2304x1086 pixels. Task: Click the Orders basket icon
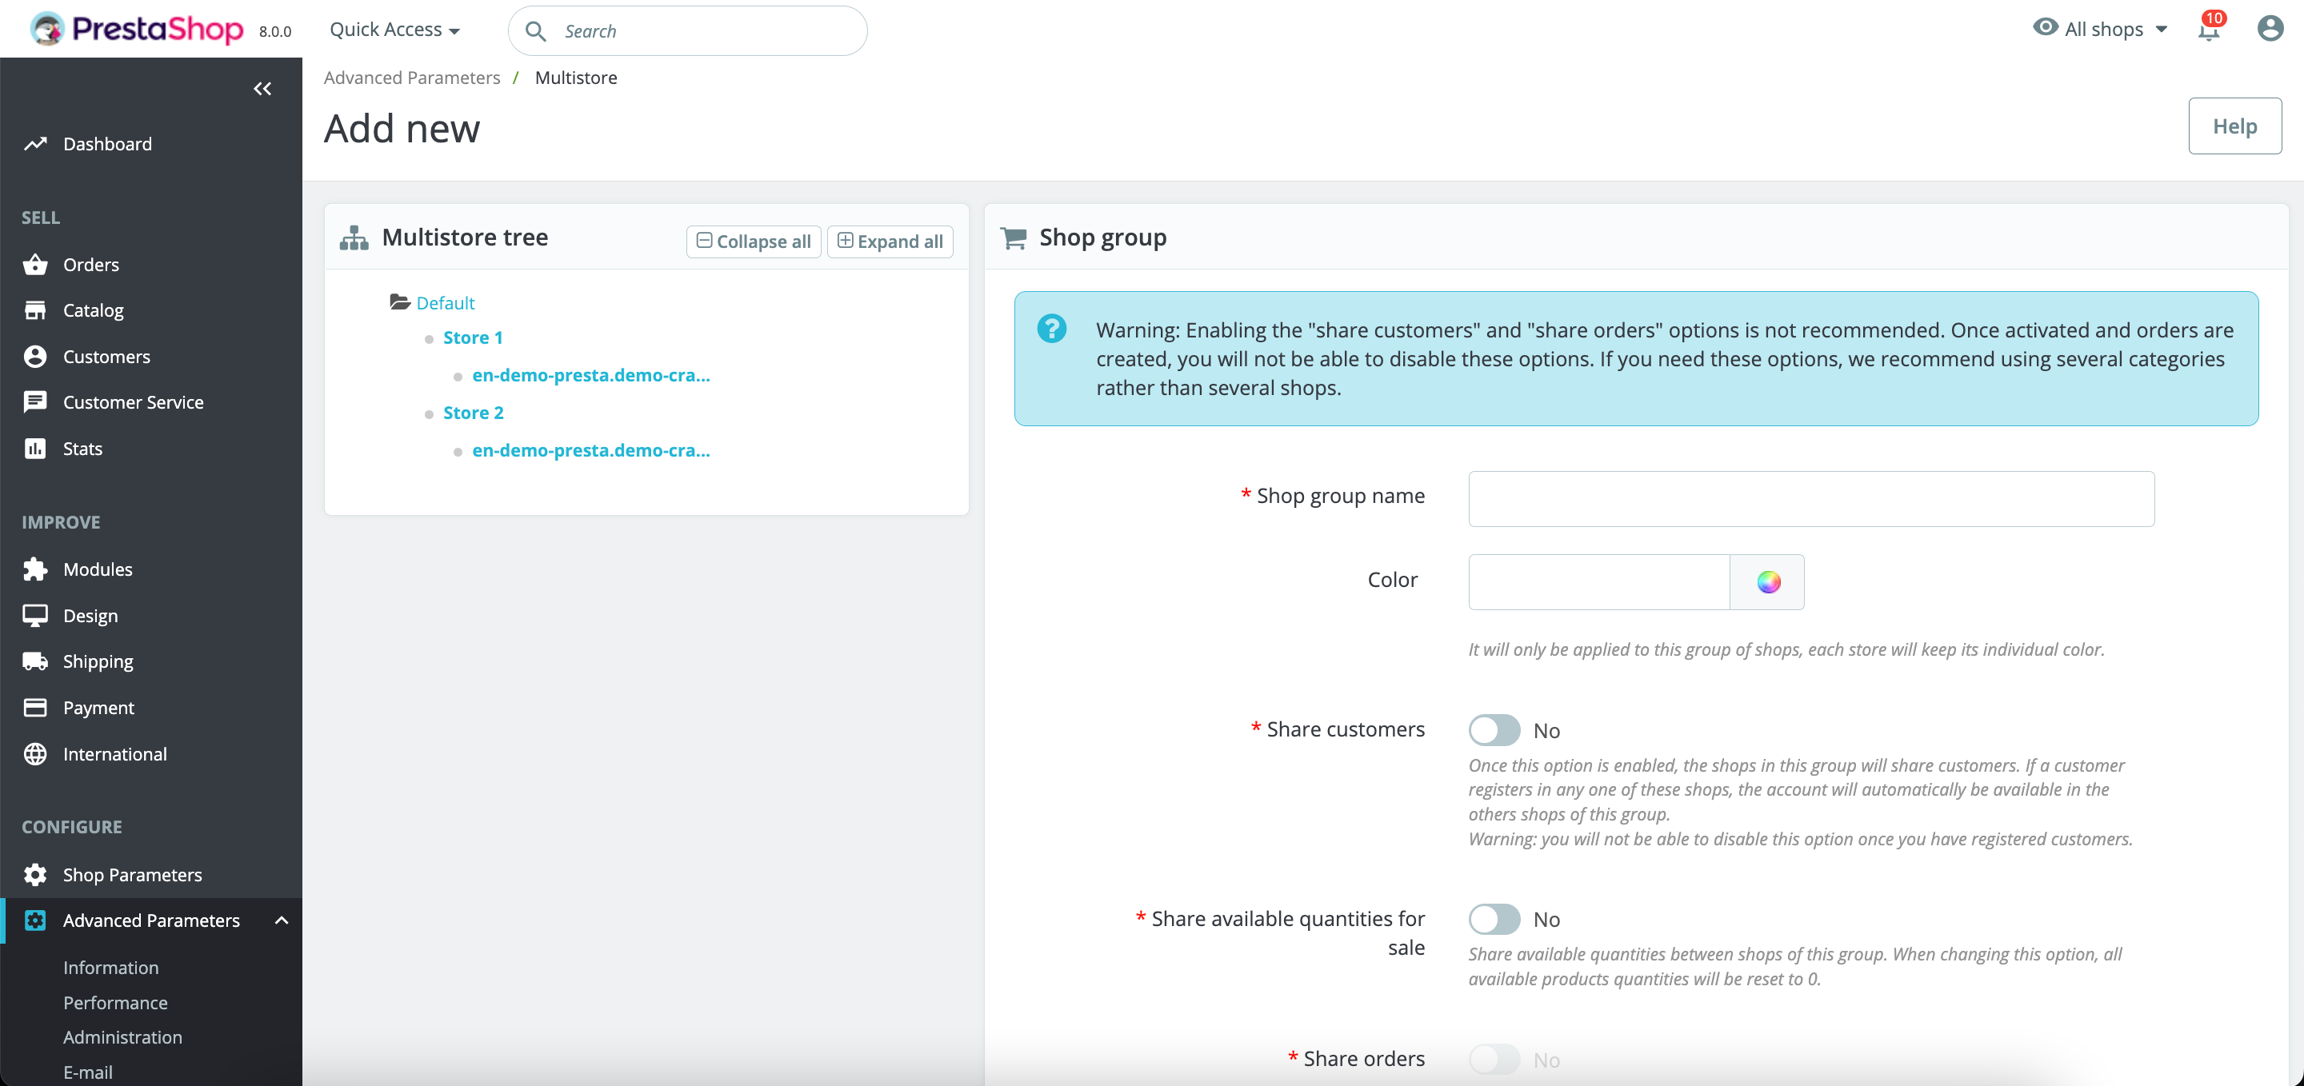pos(35,264)
